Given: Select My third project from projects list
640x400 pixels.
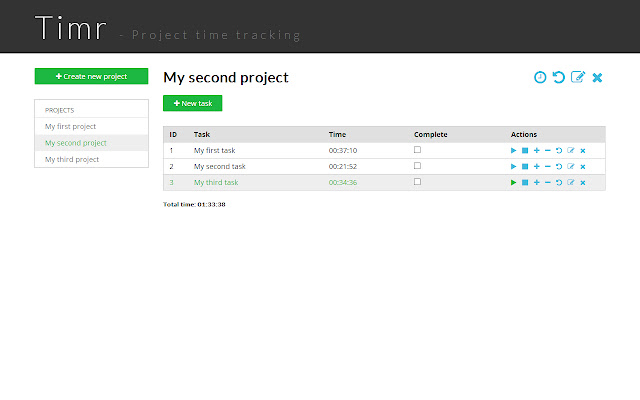Looking at the screenshot, I should click(72, 159).
